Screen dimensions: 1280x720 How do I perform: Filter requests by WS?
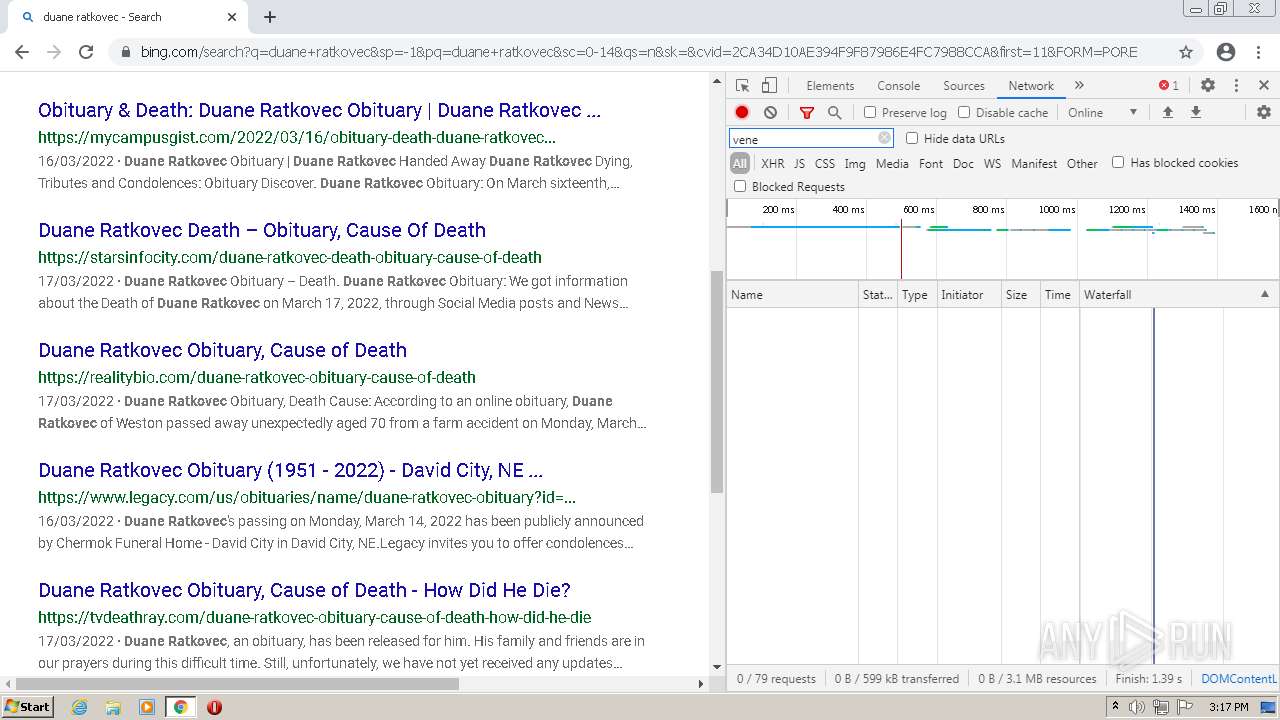[x=992, y=164]
